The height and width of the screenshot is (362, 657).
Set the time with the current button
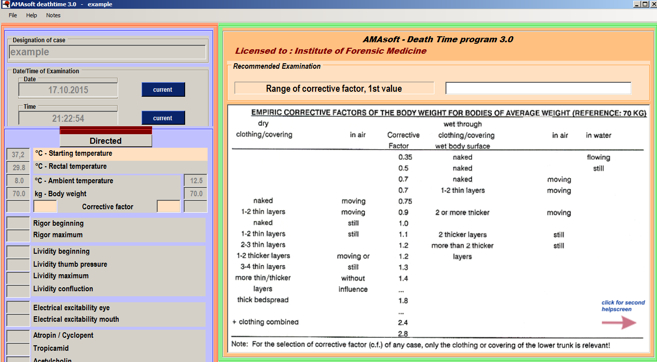[x=163, y=118]
